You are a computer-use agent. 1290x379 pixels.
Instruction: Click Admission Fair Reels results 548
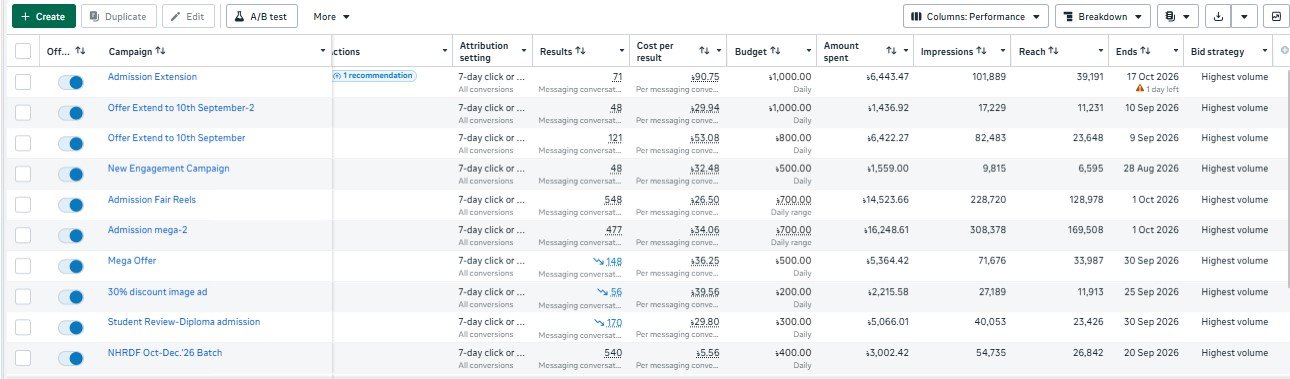coord(613,200)
